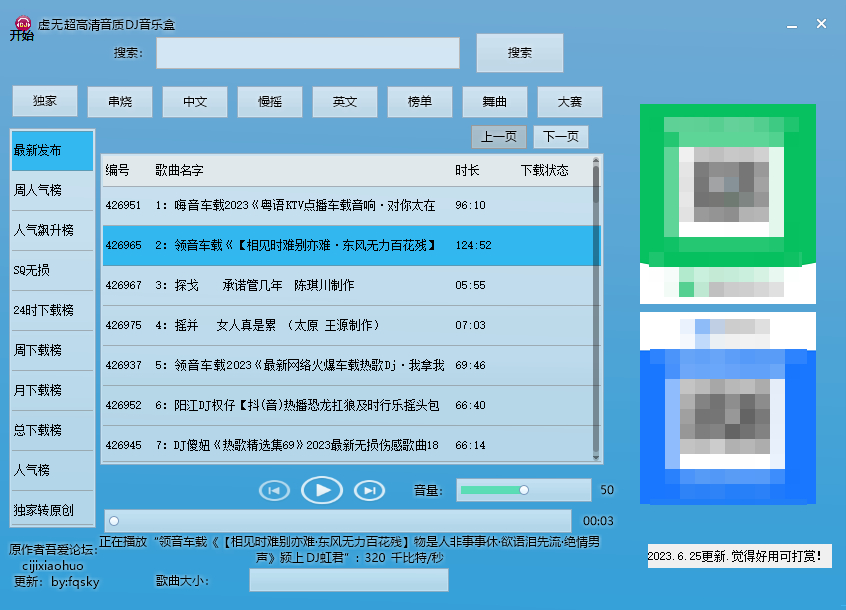Open the 独家 category
This screenshot has width=846, height=610.
click(x=45, y=101)
